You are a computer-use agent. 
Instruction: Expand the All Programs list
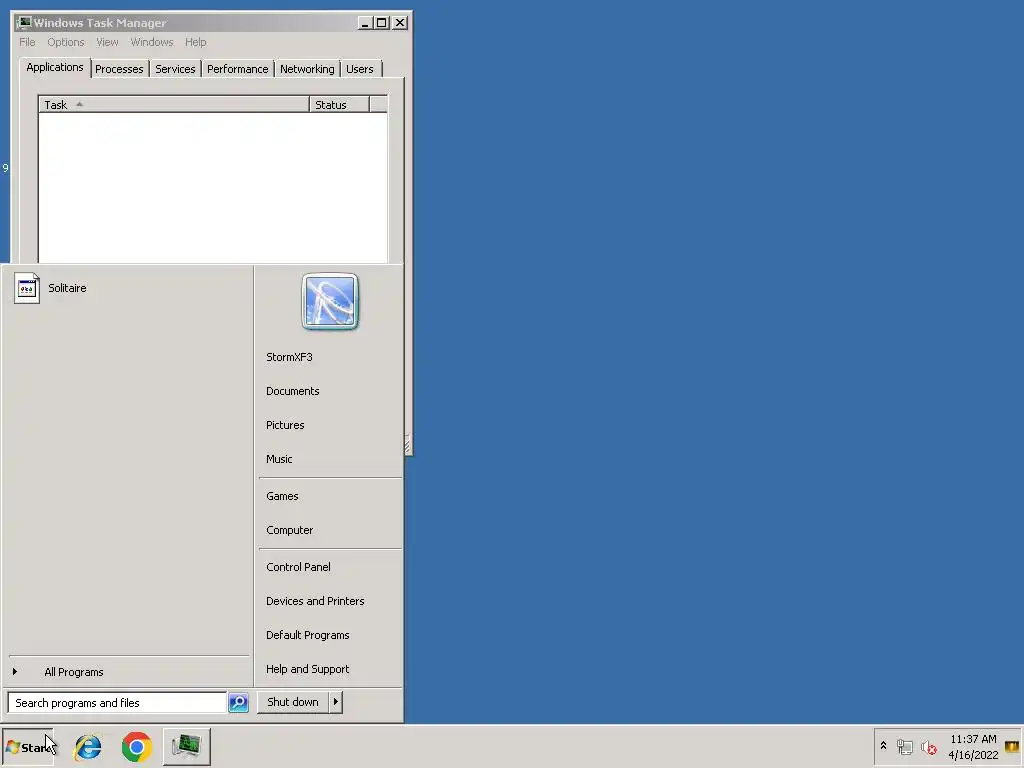click(74, 672)
